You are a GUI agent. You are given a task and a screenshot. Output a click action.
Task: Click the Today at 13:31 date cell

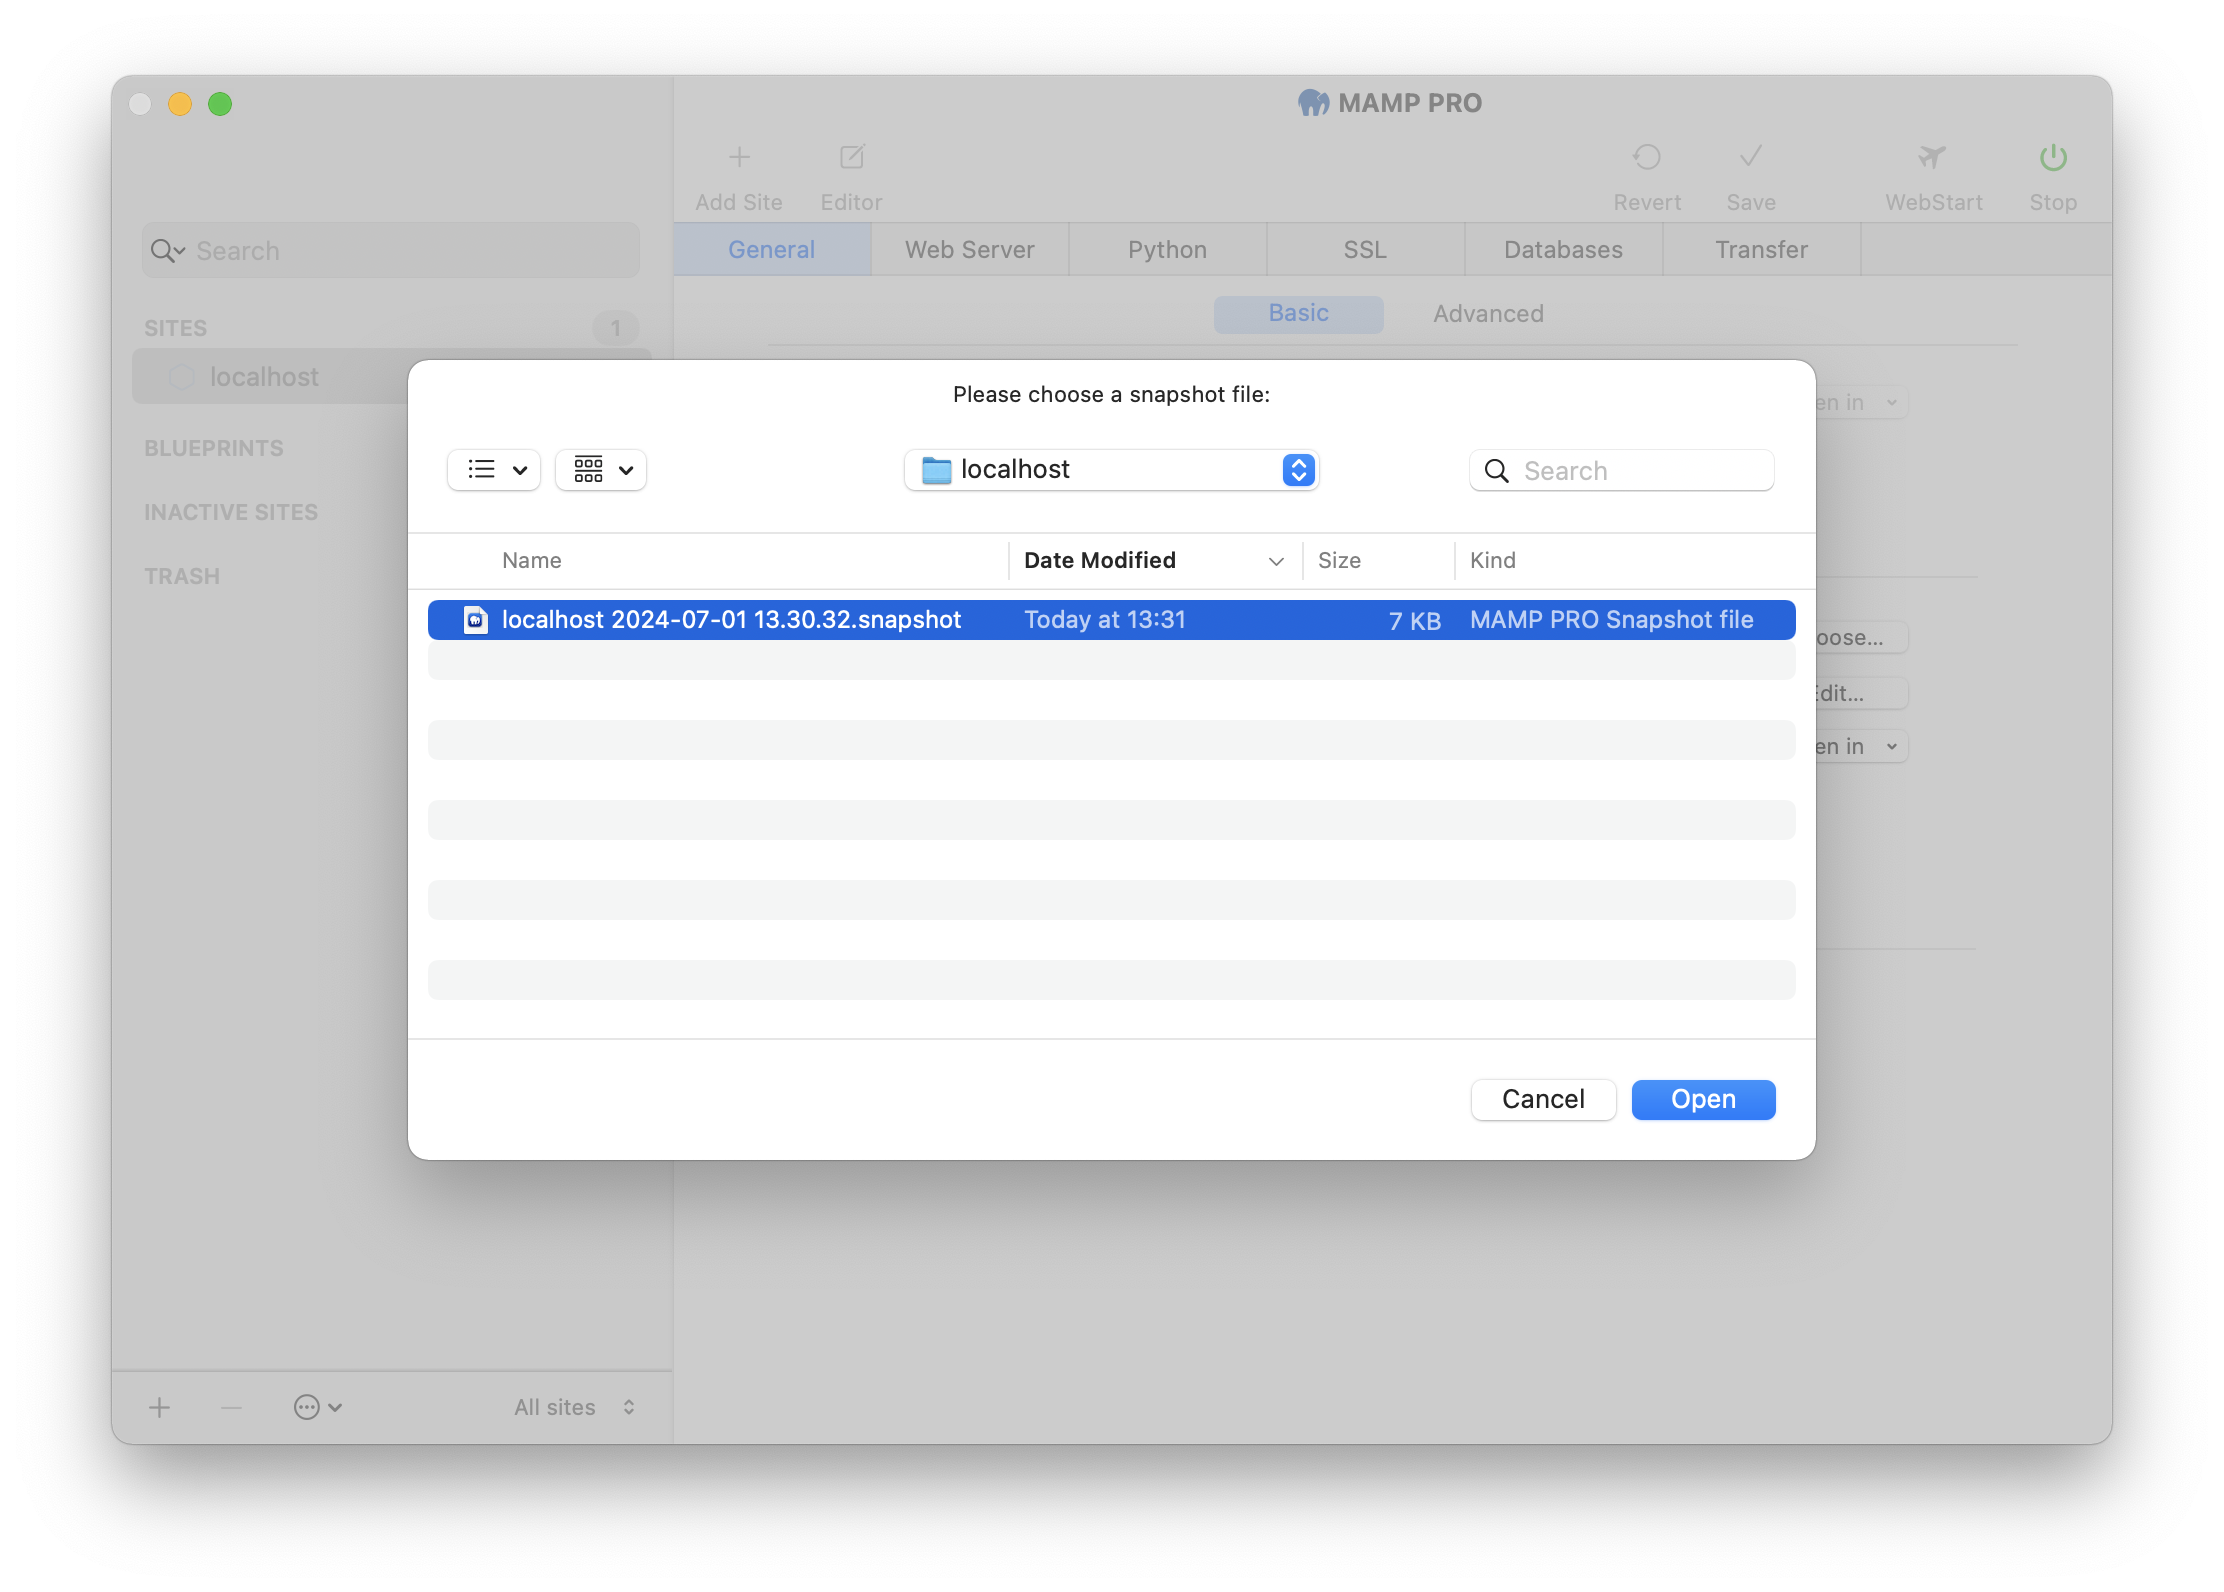[x=1105, y=620]
